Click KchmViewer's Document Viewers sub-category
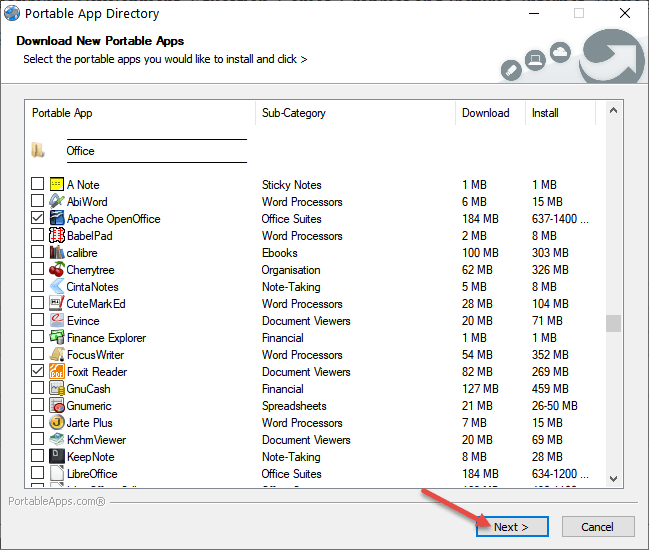The height and width of the screenshot is (550, 649). point(306,440)
